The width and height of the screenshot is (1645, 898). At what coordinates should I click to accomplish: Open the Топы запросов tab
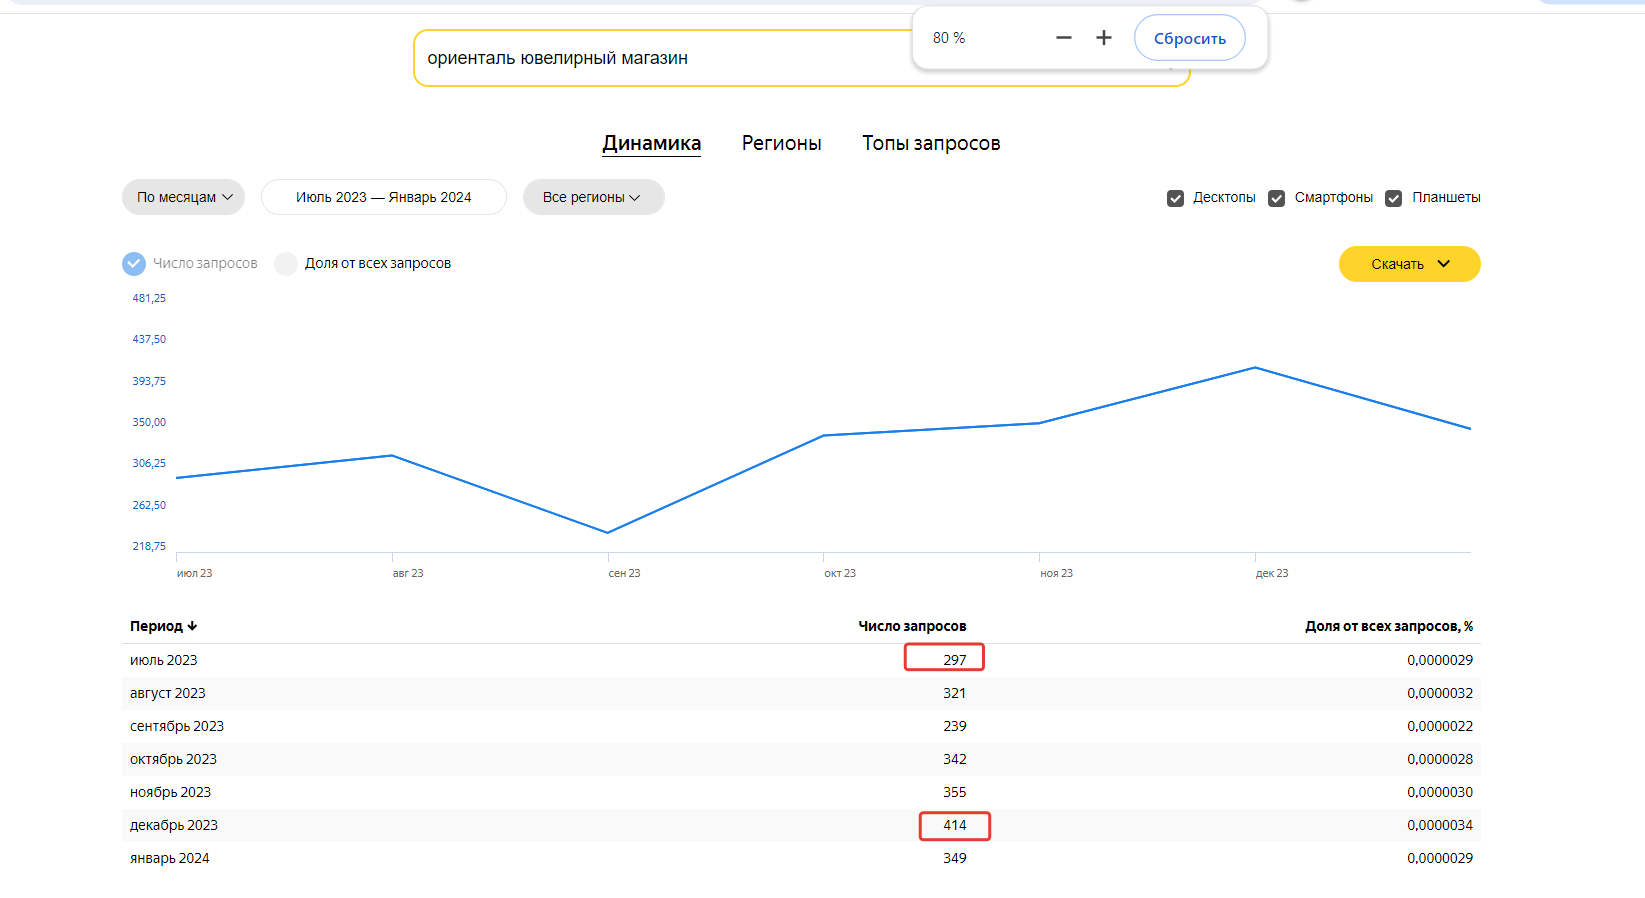pos(931,143)
